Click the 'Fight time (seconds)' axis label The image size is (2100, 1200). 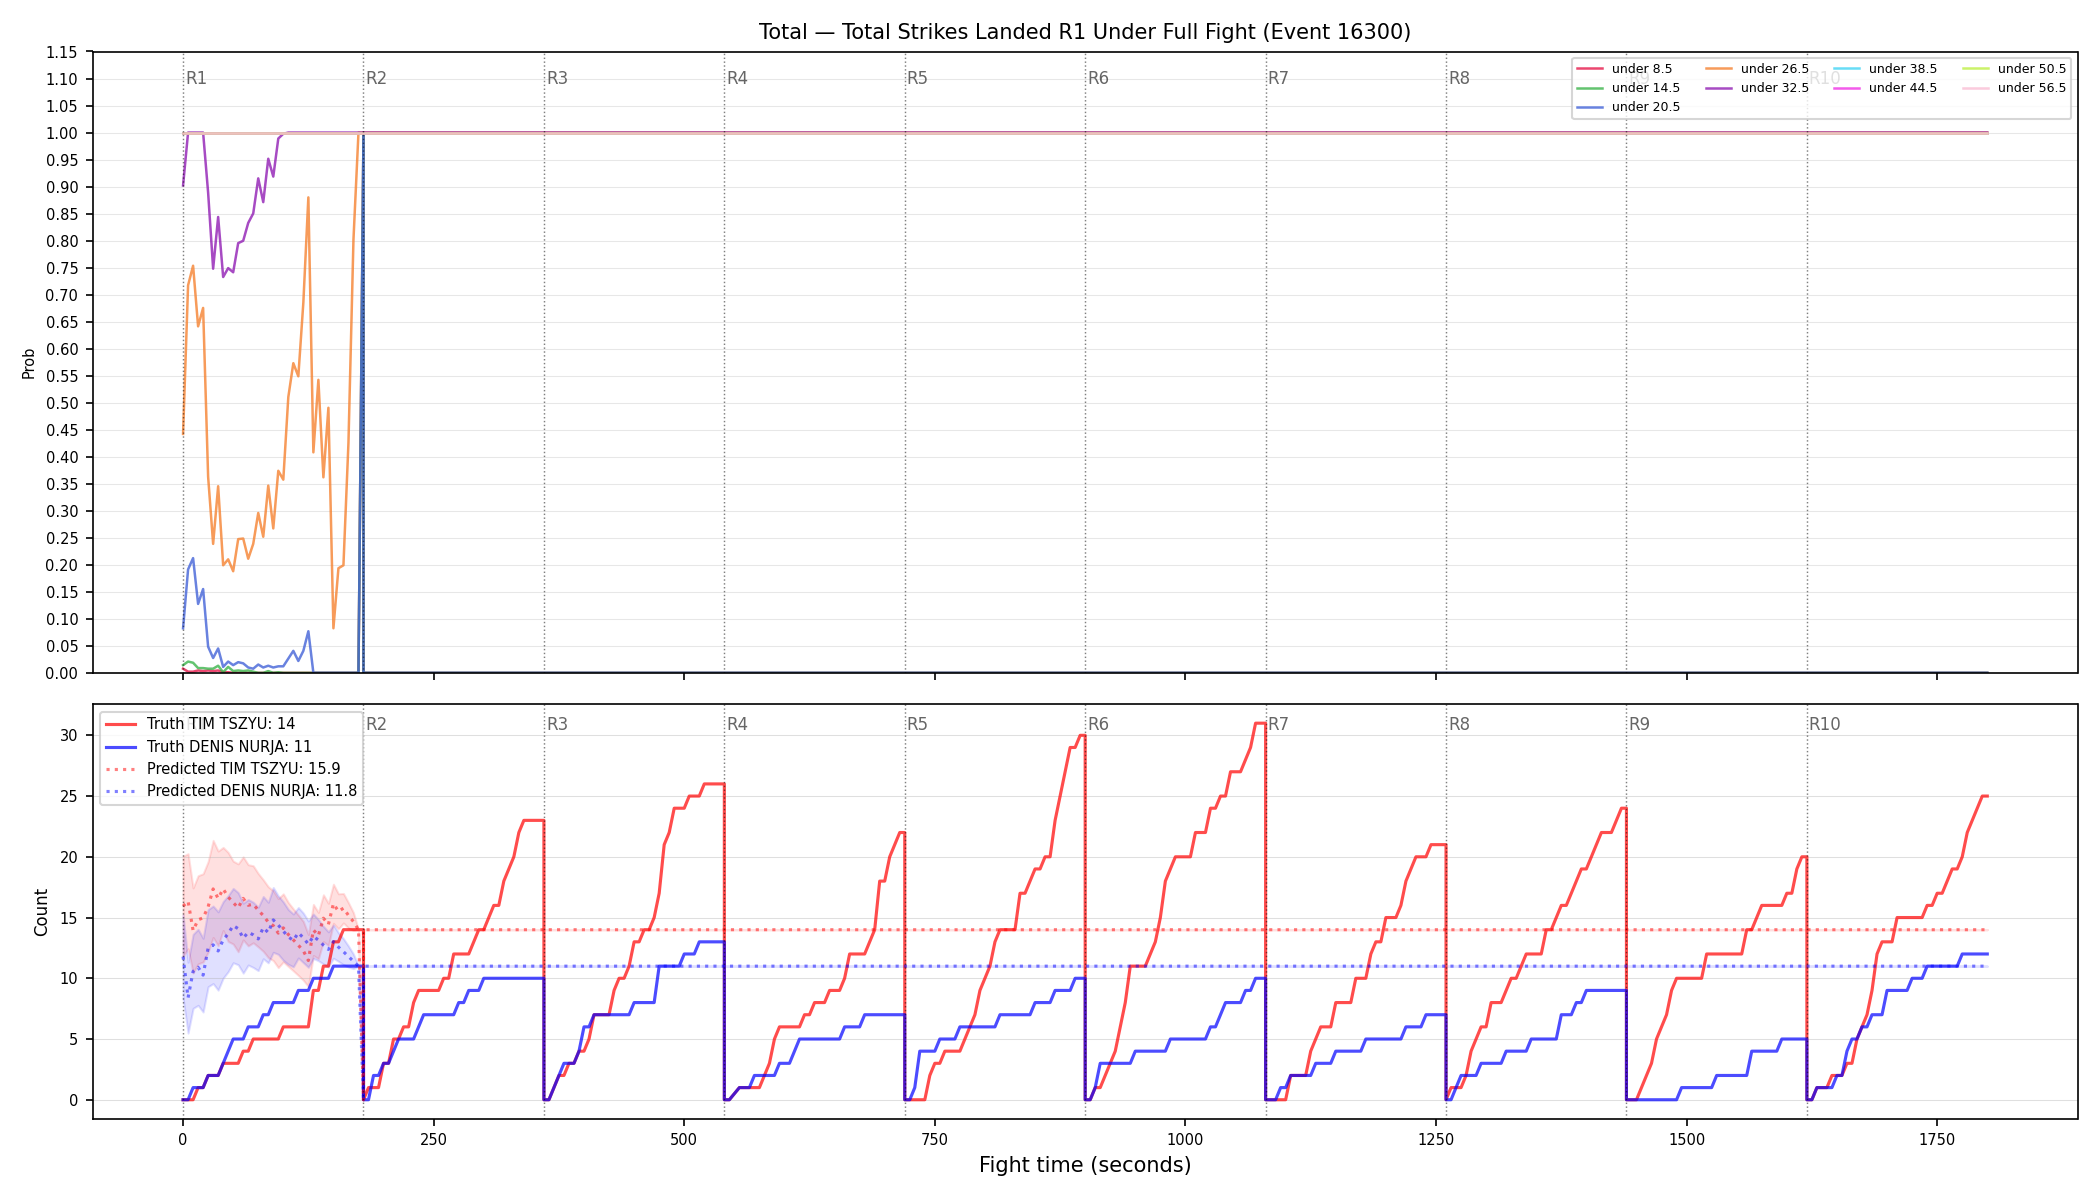[x=1085, y=1165]
